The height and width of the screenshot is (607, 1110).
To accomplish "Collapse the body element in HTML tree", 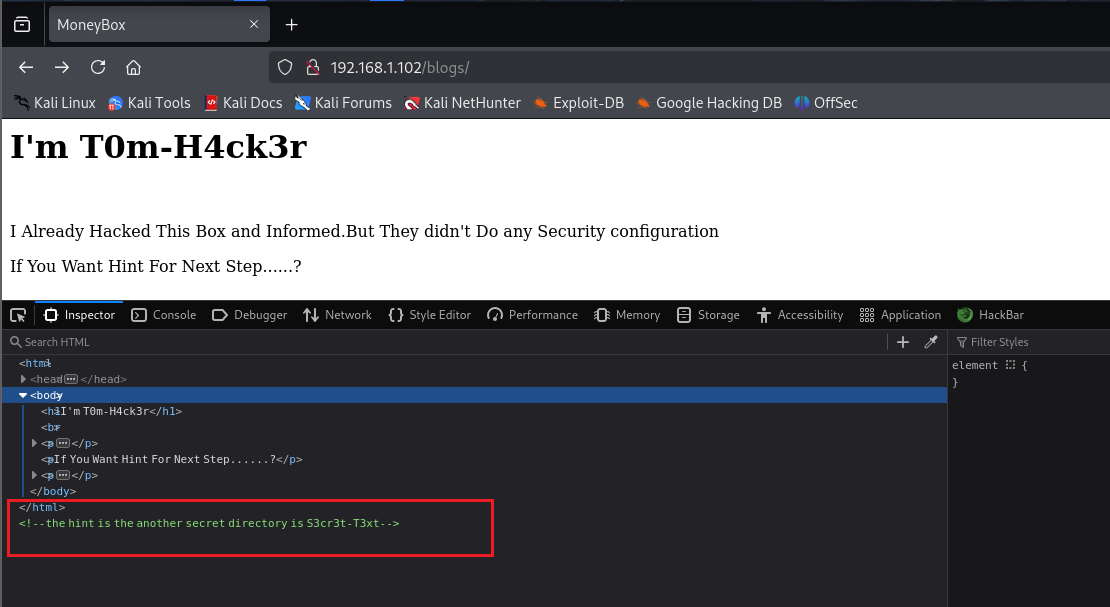I will point(23,395).
